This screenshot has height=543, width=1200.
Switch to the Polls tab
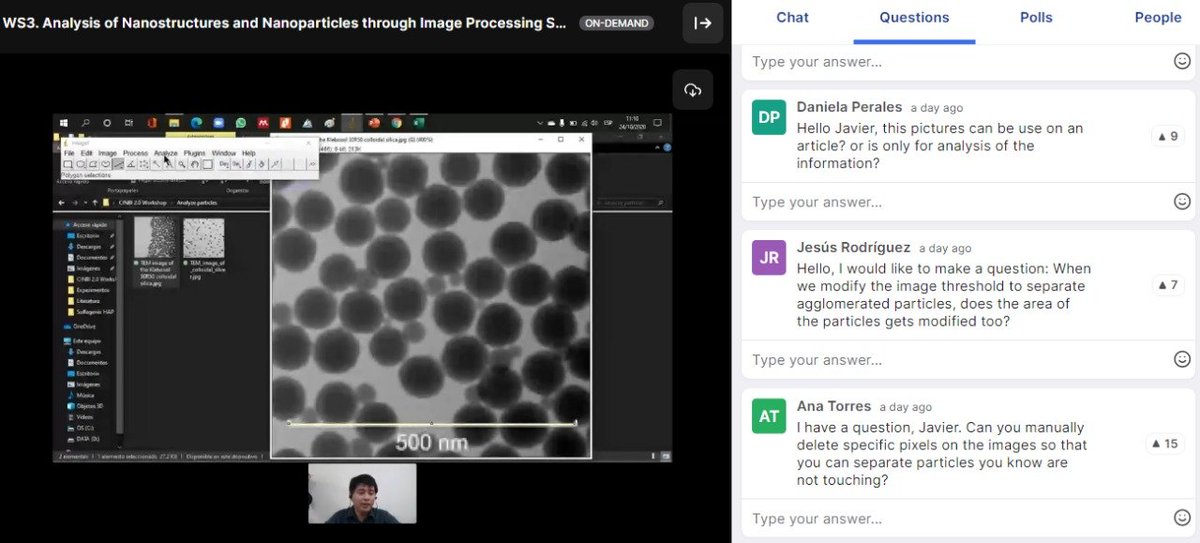pyautogui.click(x=1036, y=17)
